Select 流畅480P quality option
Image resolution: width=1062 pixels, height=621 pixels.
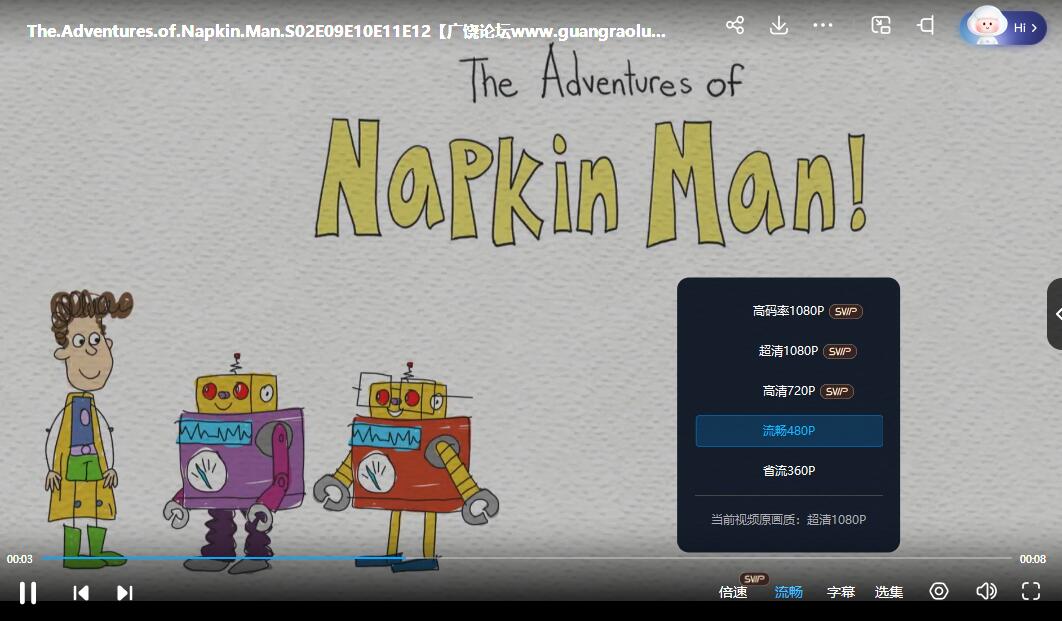click(789, 431)
